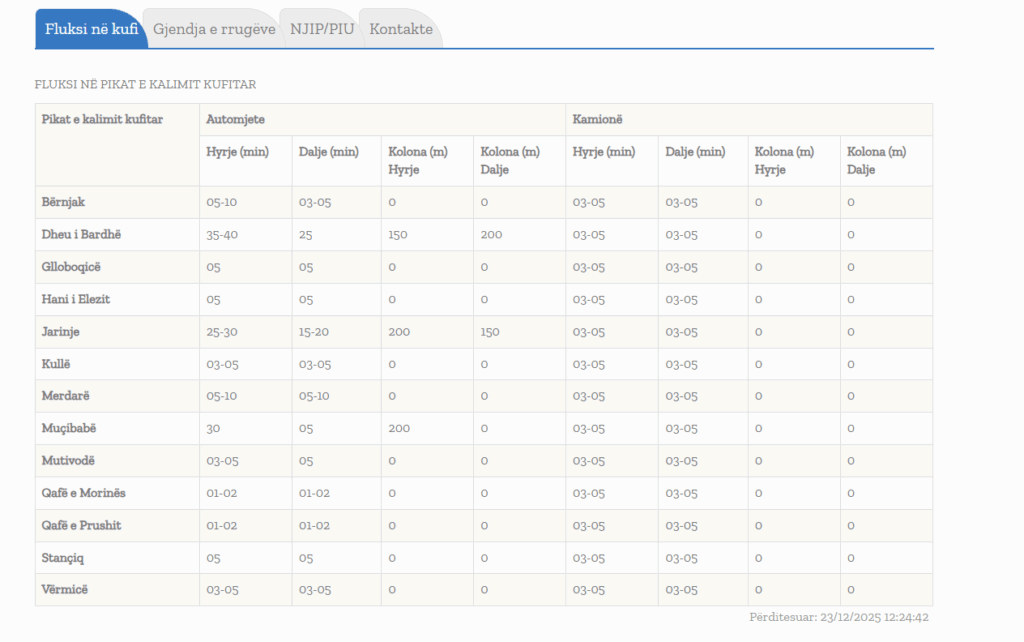Open the NJIP/PIU tab
Screen dimensions: 1024x642
[x=322, y=29]
